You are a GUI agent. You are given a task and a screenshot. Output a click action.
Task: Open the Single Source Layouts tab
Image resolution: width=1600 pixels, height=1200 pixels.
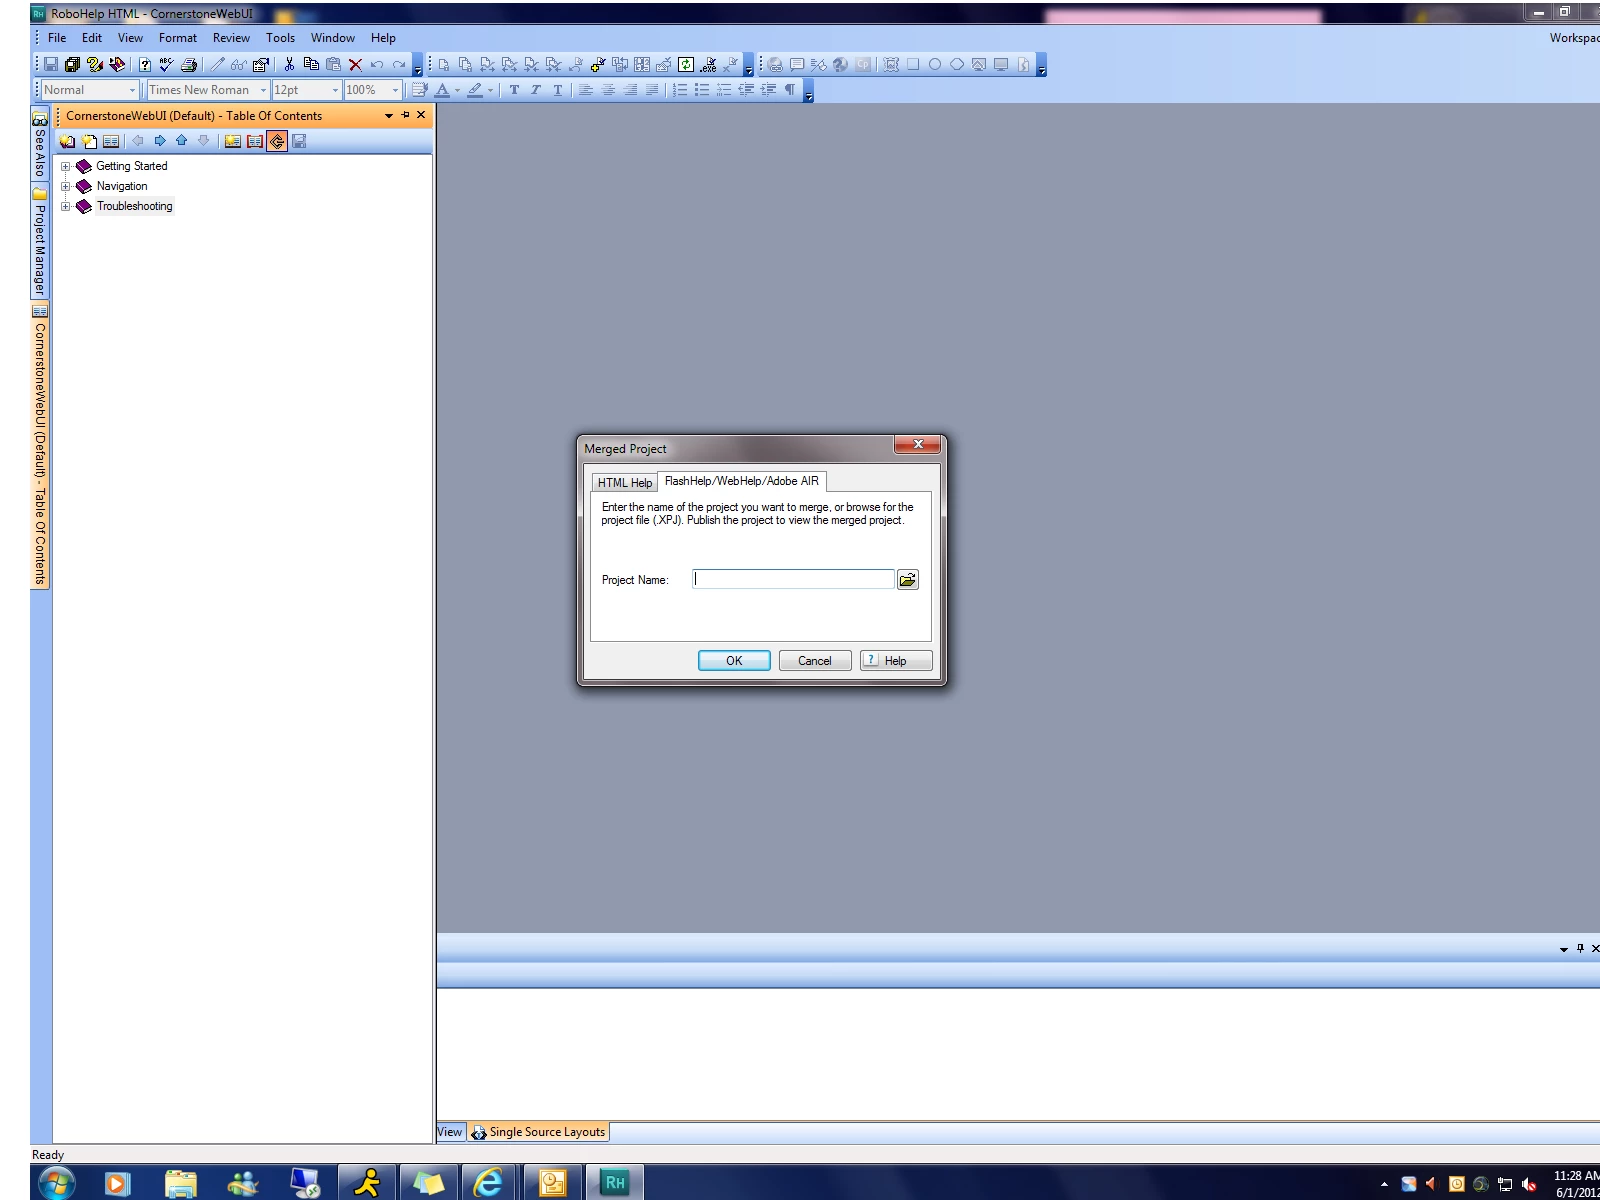pyautogui.click(x=538, y=1132)
